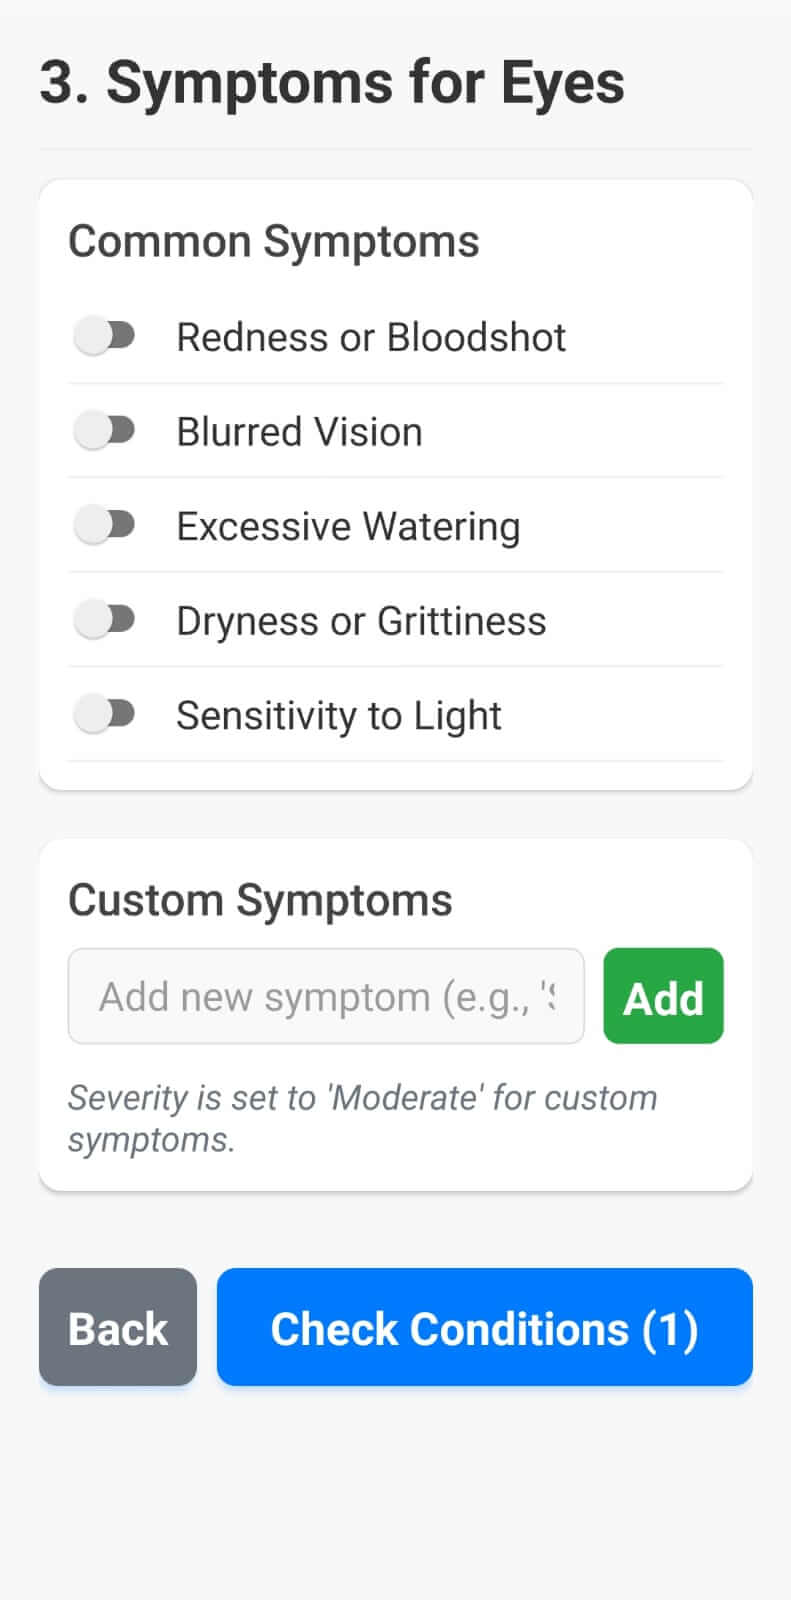Image resolution: width=791 pixels, height=1600 pixels.
Task: Click inside the Custom Symptoms card
Action: (x=395, y=1010)
